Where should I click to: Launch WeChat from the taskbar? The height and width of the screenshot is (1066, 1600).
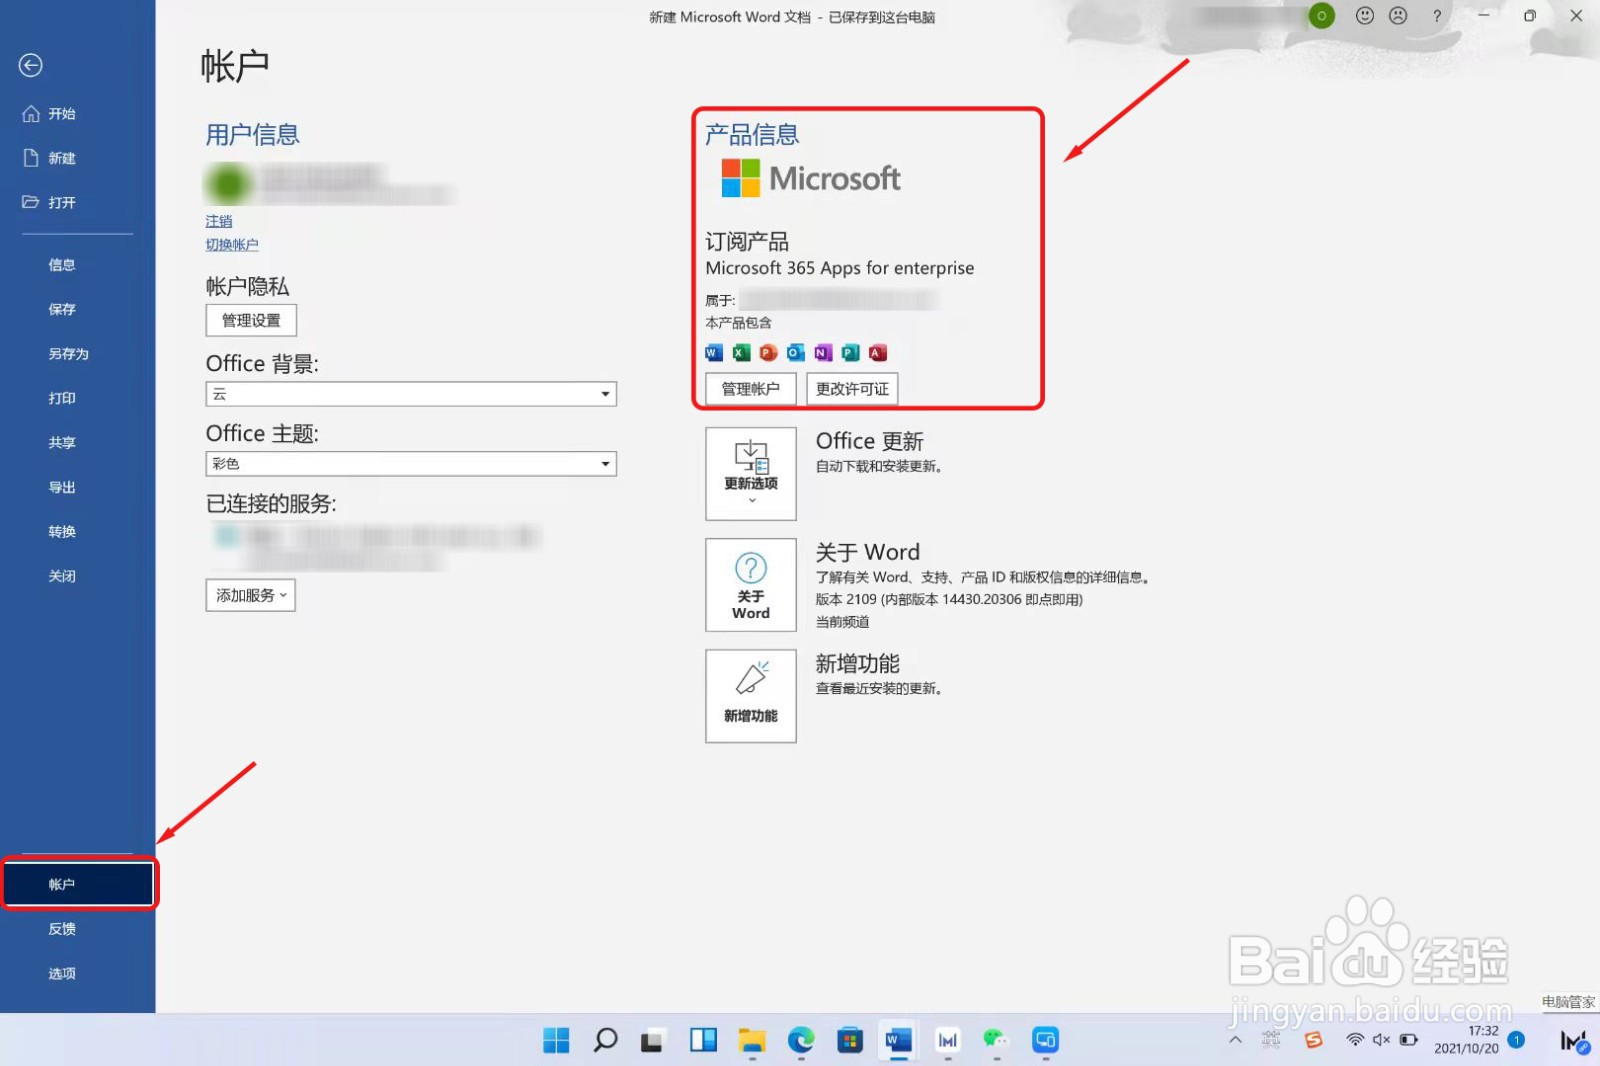coord(995,1040)
